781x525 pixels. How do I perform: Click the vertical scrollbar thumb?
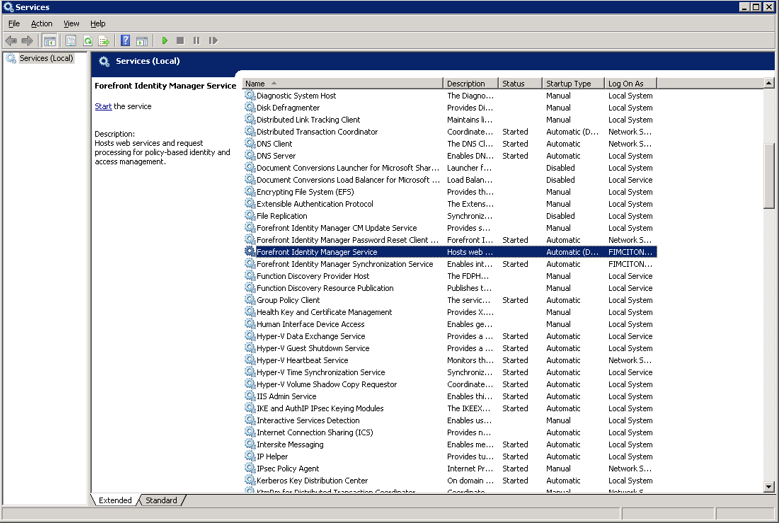769,176
